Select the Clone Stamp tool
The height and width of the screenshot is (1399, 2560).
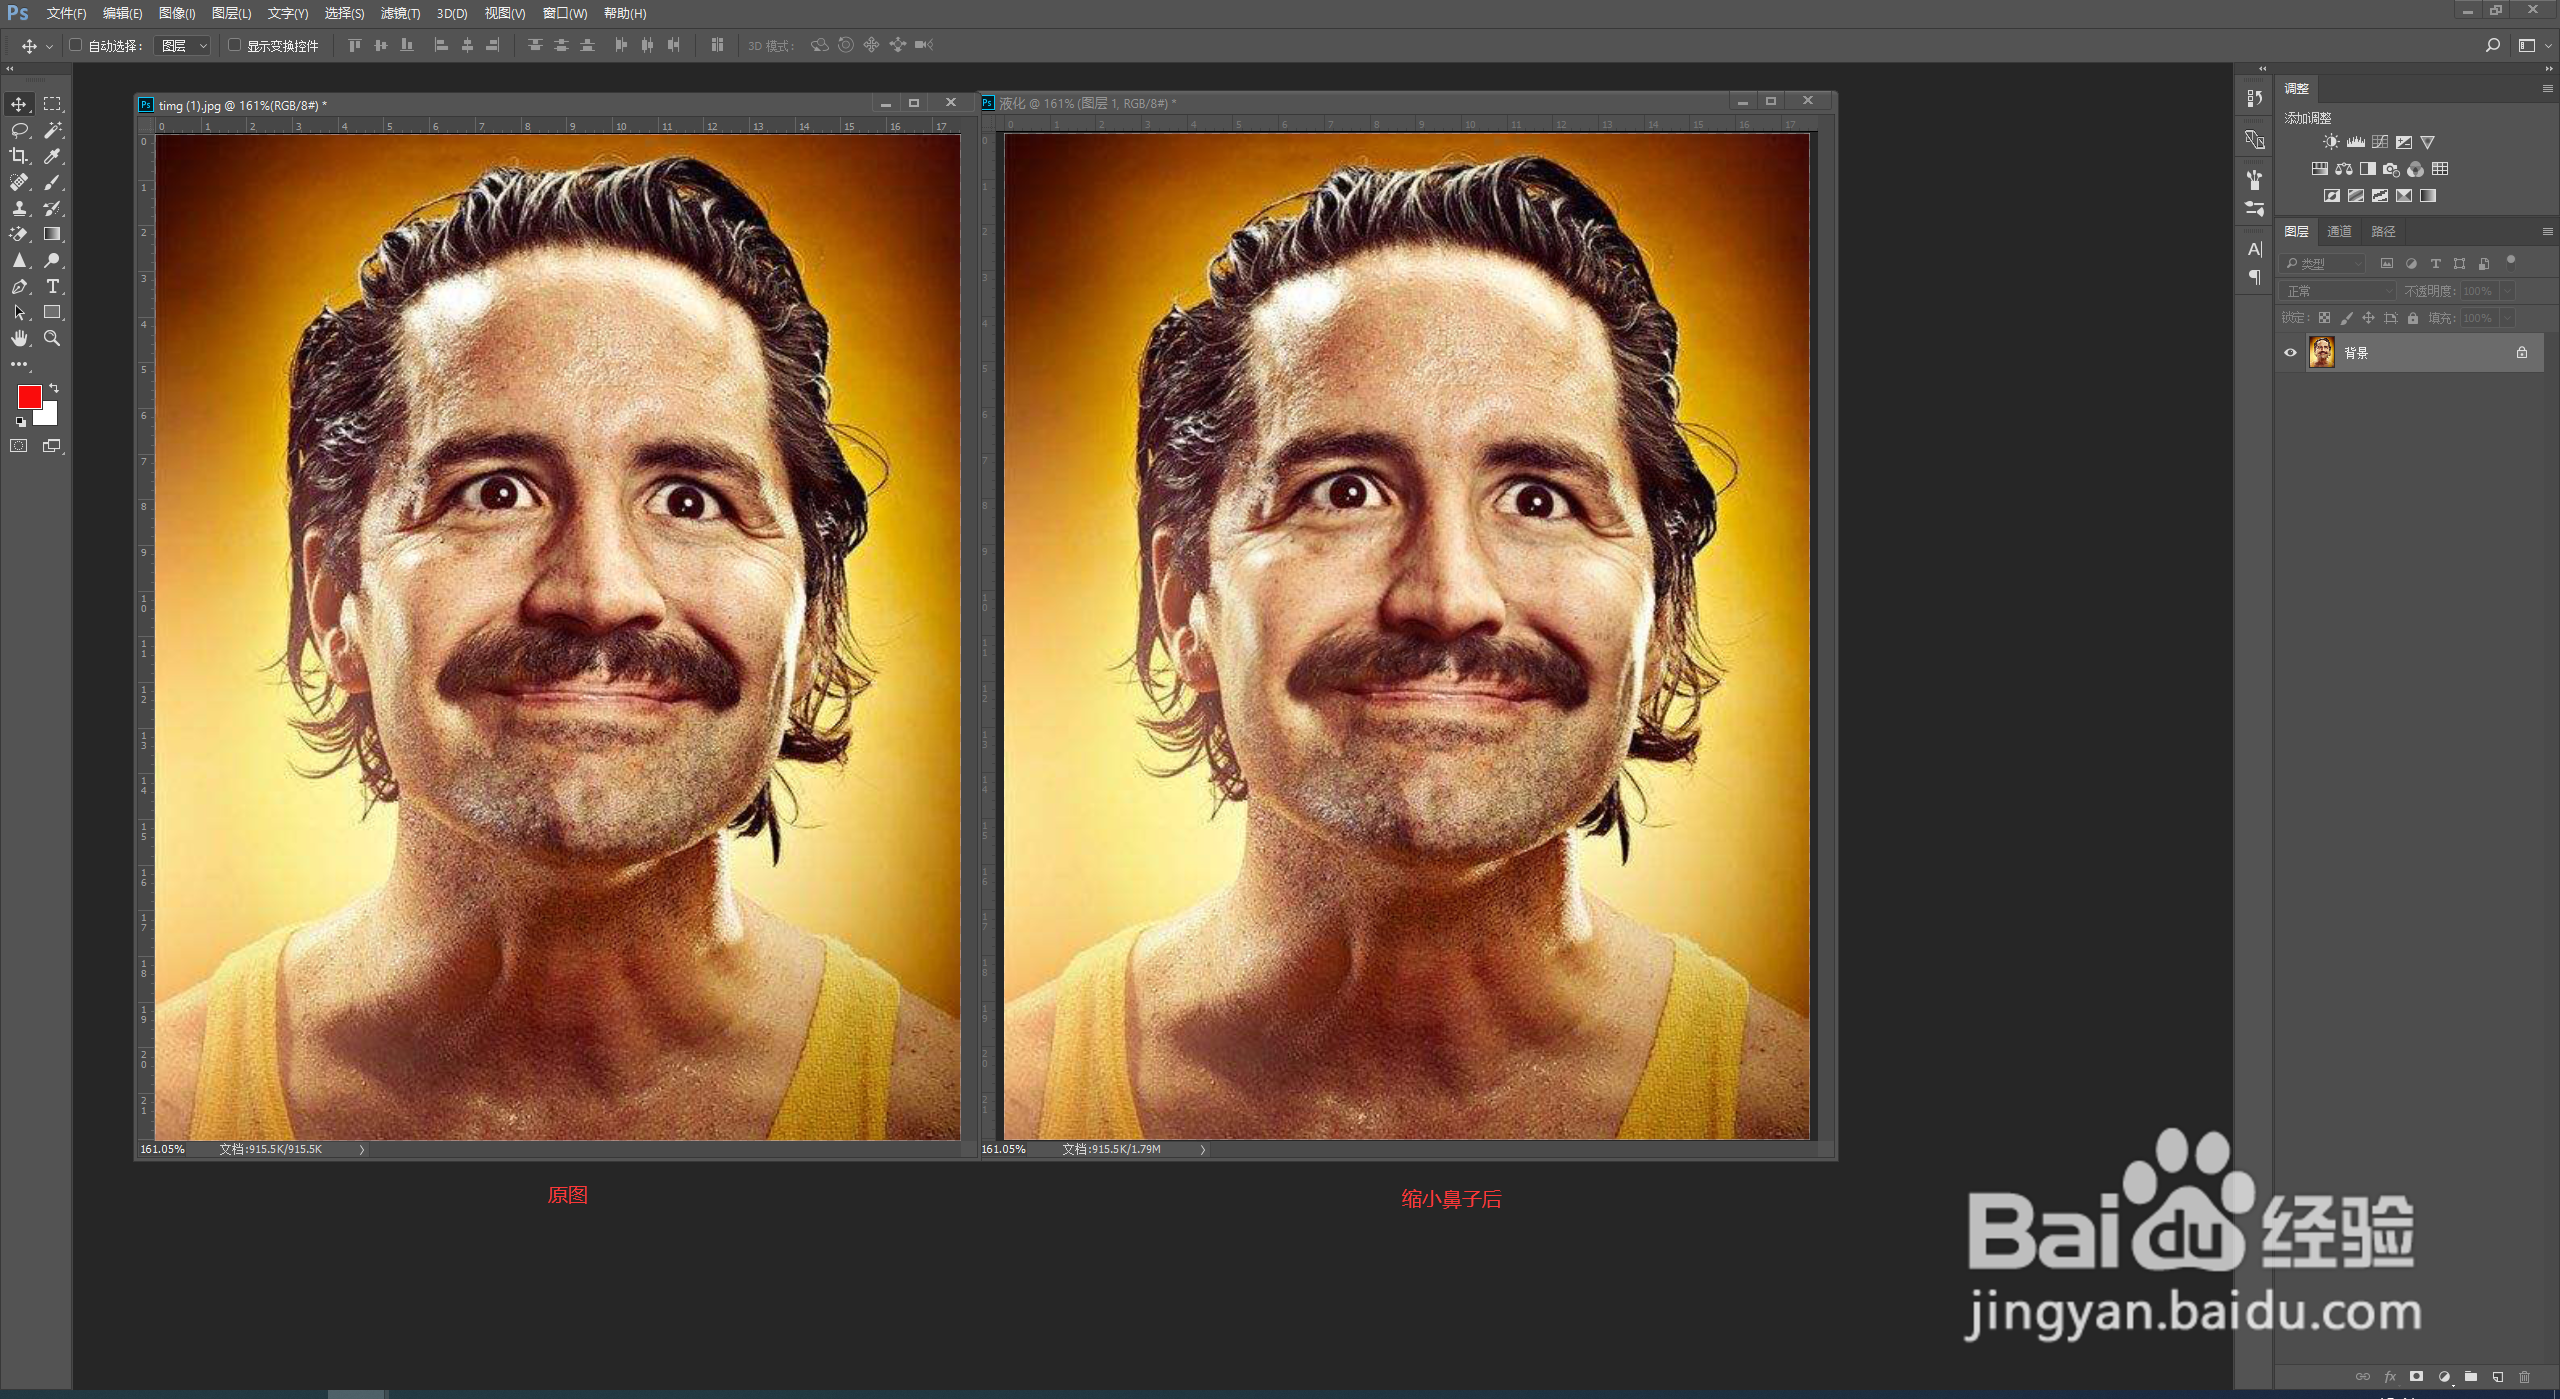coord(19,208)
